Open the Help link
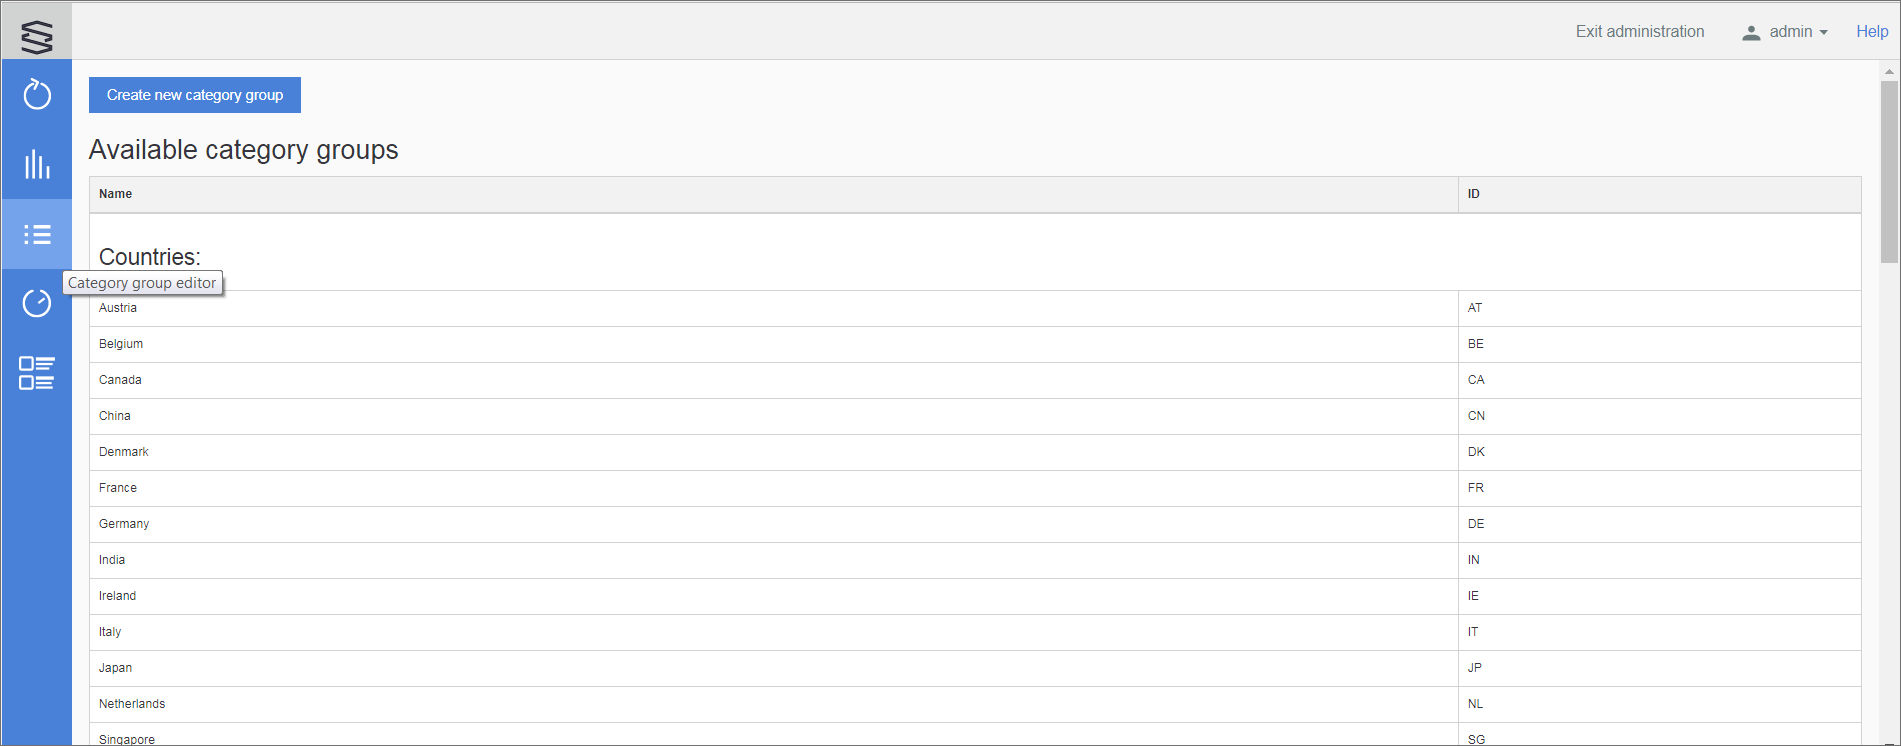The image size is (1901, 746). (x=1872, y=32)
